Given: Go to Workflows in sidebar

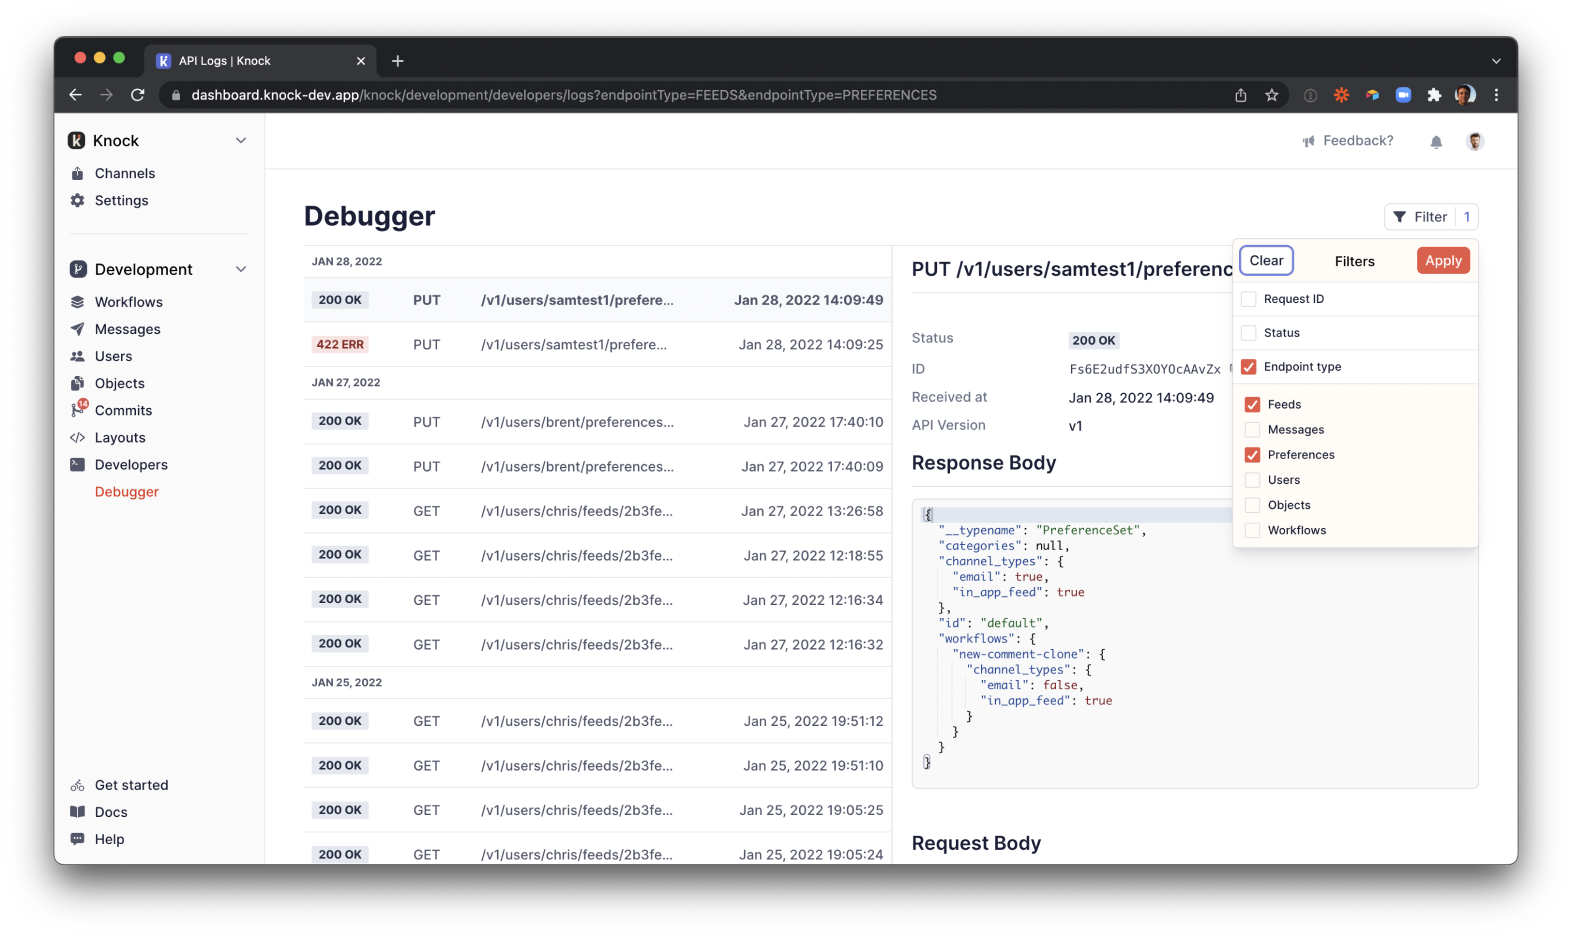Looking at the screenshot, I should (129, 302).
